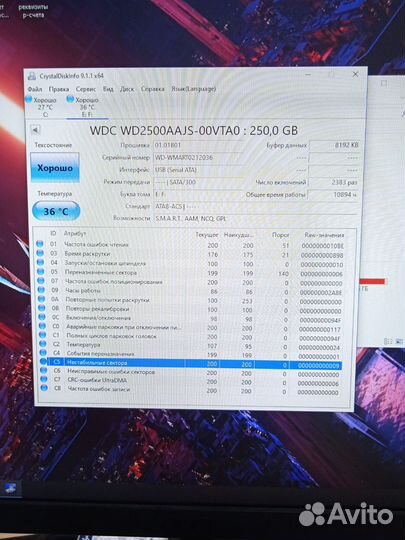This screenshot has width=405, height=540.
Task: Open the Язык(Language) menu
Action: point(194,89)
